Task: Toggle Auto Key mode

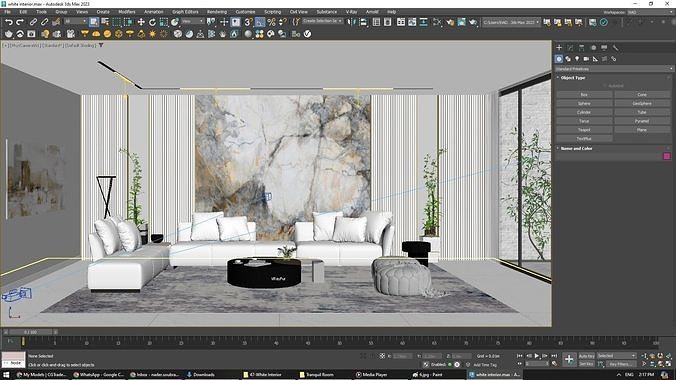Action: coord(586,356)
